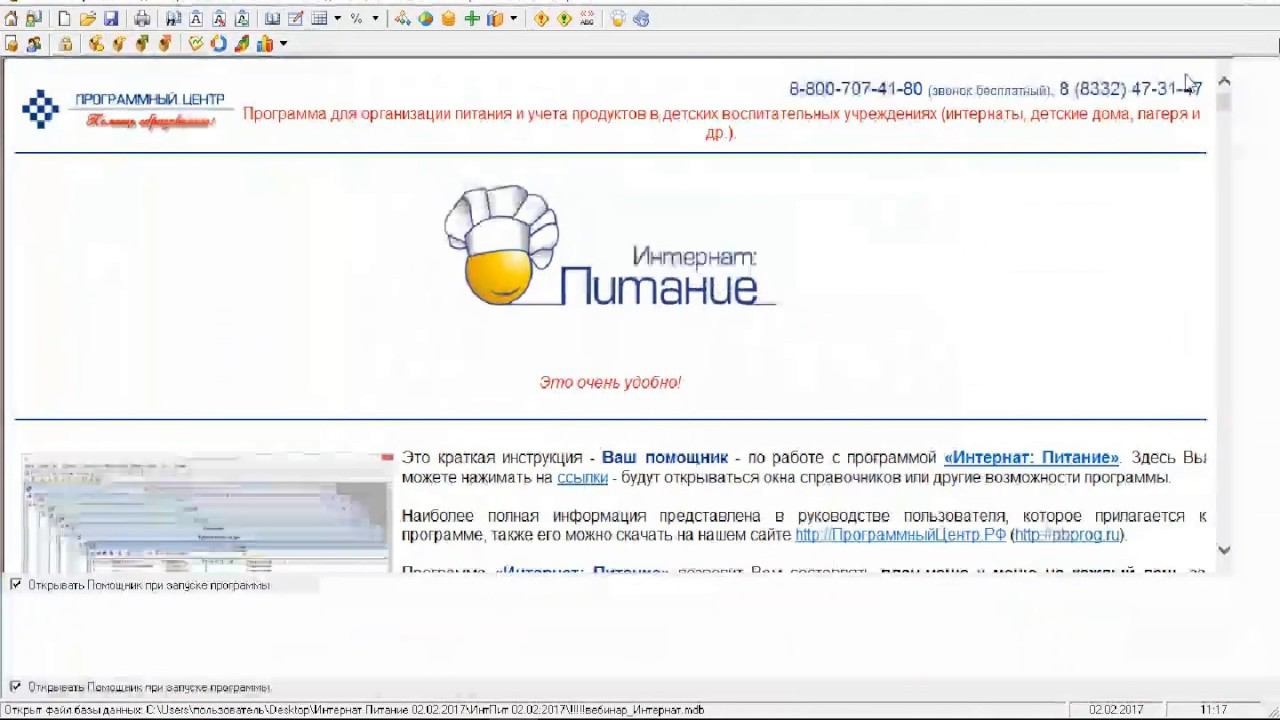Open the colored bar chart icon
This screenshot has height=720, width=1280.
(265, 44)
